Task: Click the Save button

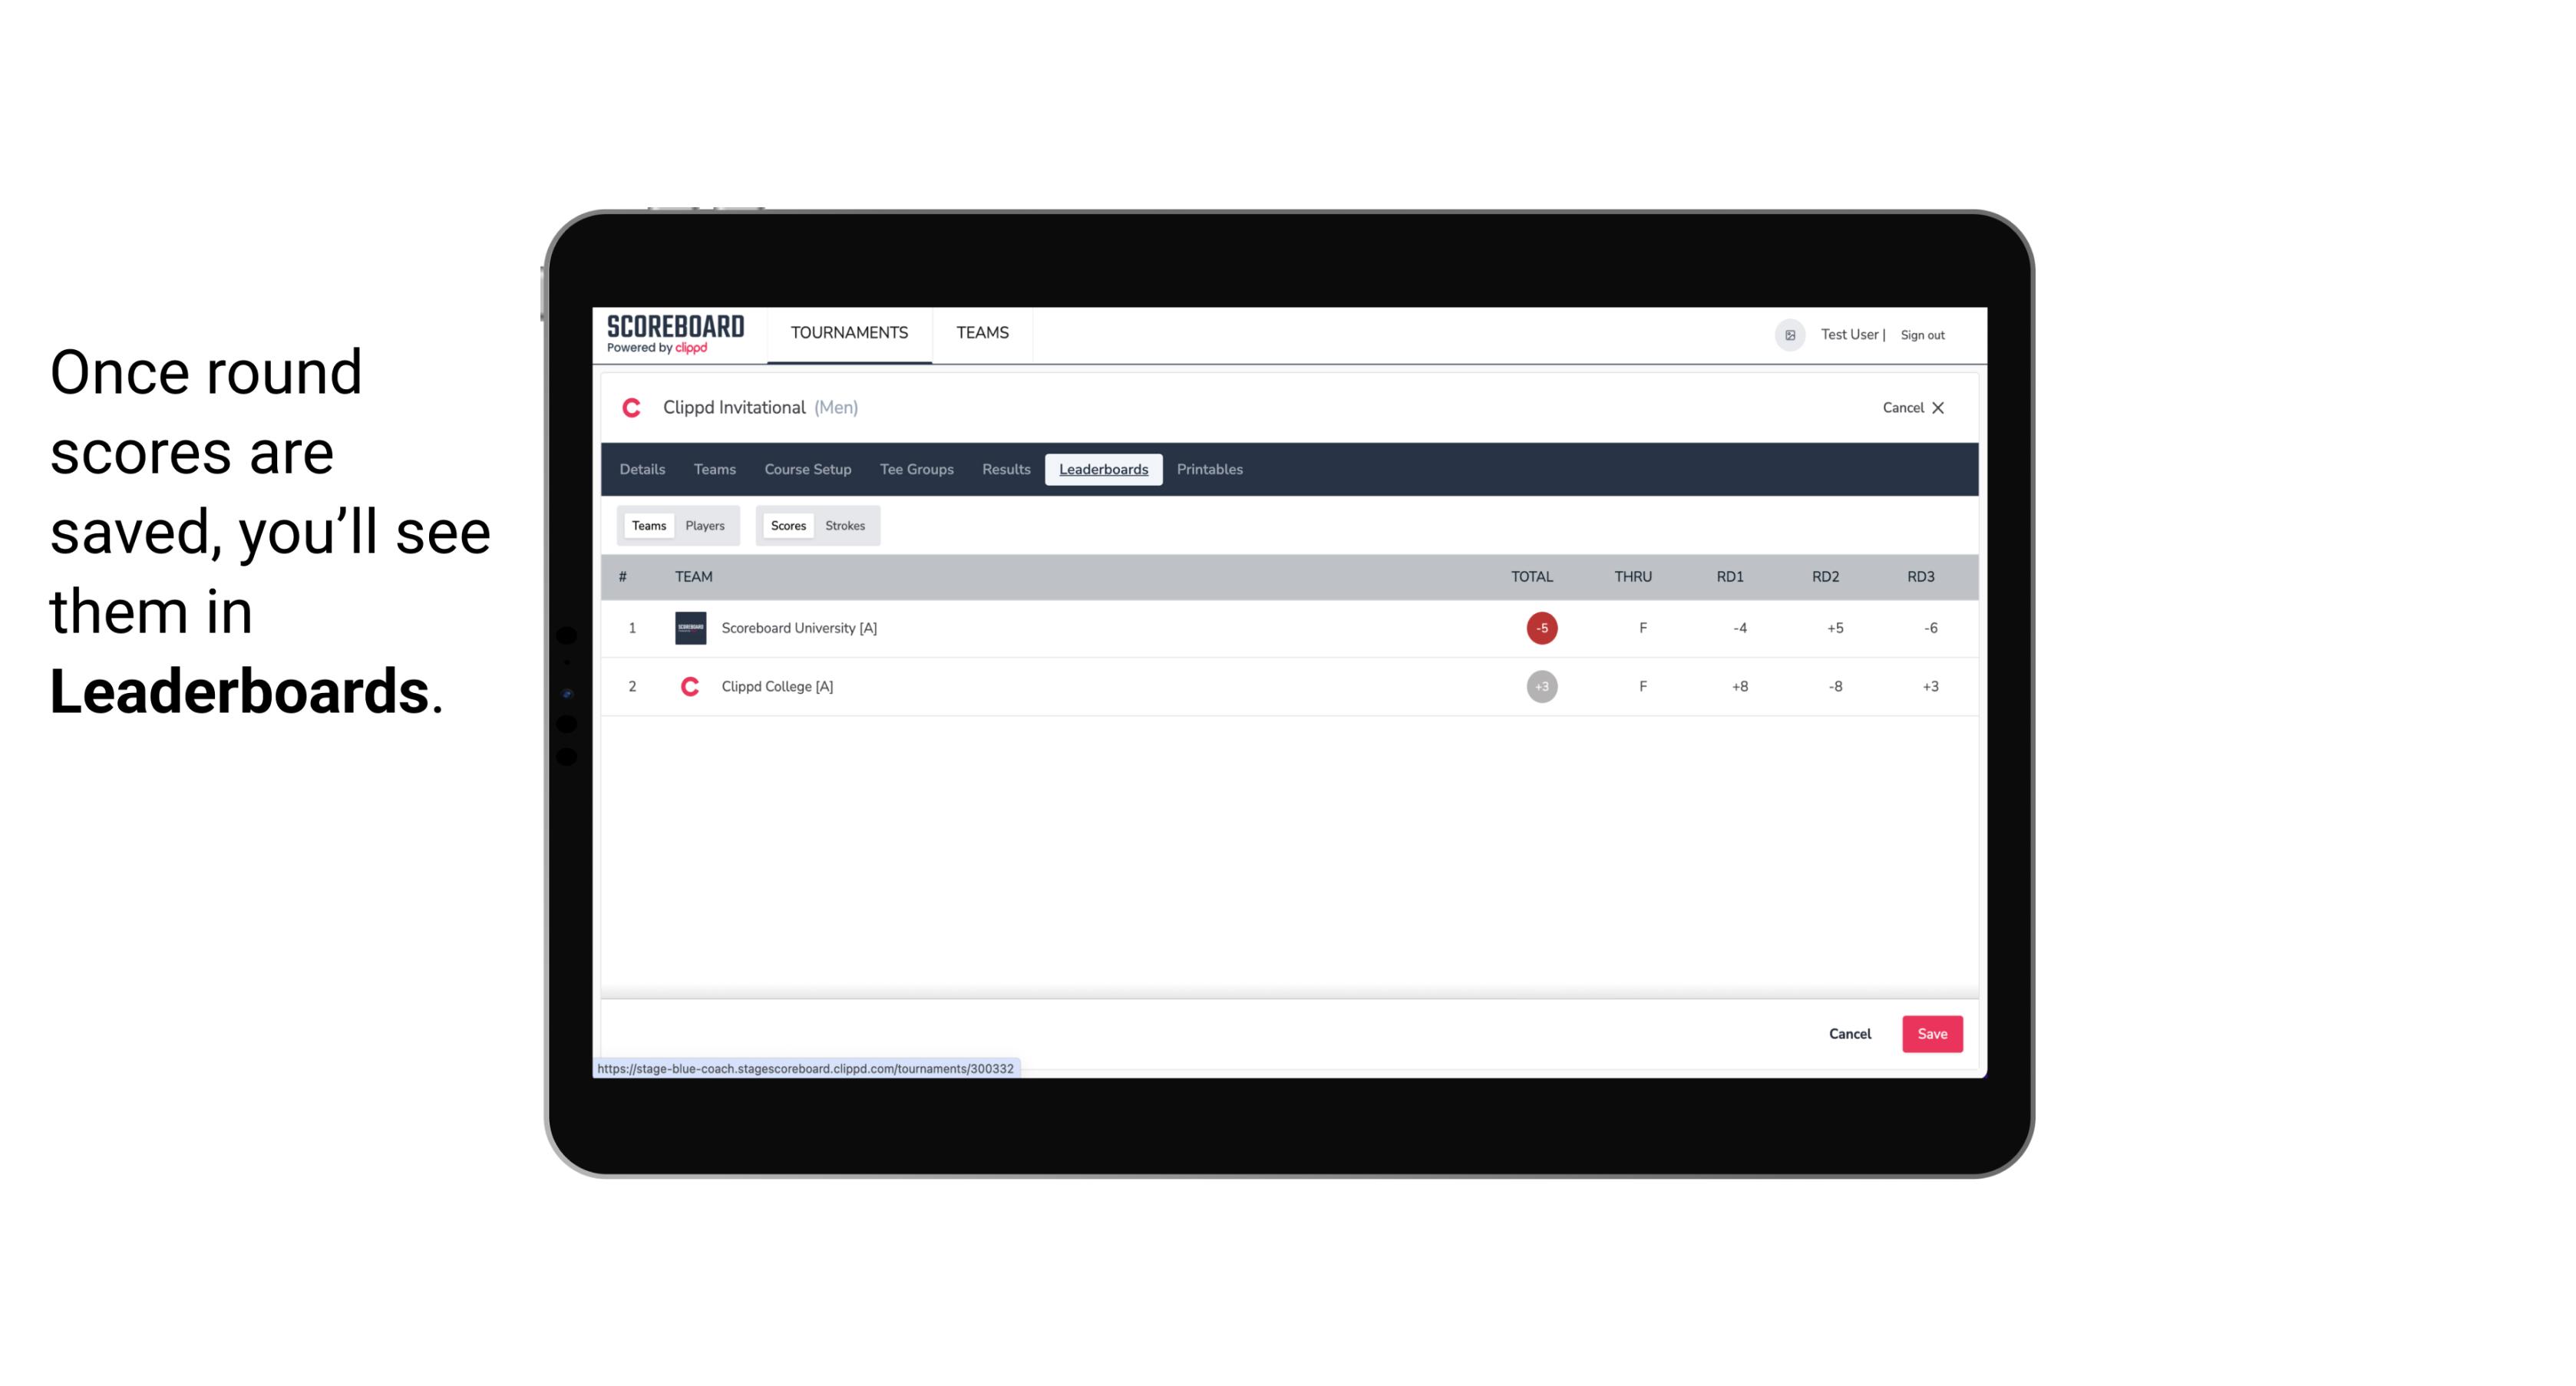Action: click(x=1930, y=1033)
